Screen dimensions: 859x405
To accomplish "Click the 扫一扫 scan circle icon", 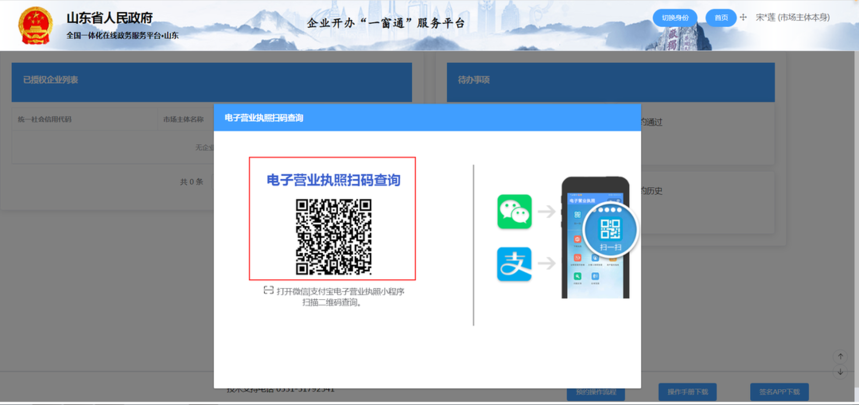I will (610, 231).
